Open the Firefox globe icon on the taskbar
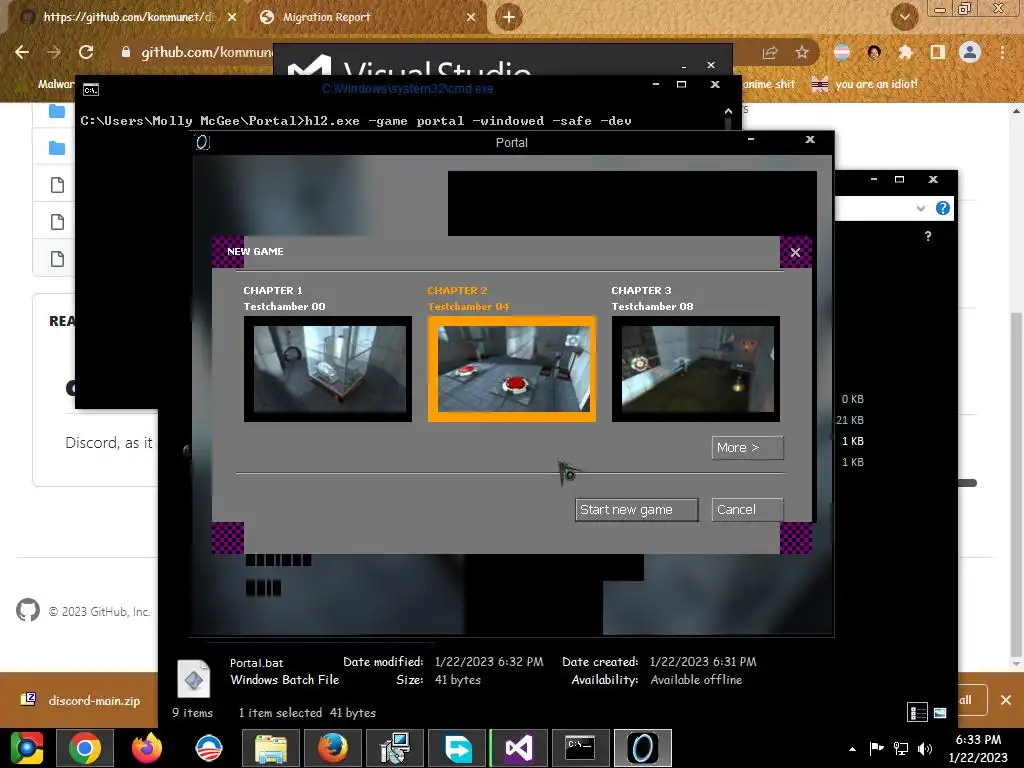 point(332,748)
